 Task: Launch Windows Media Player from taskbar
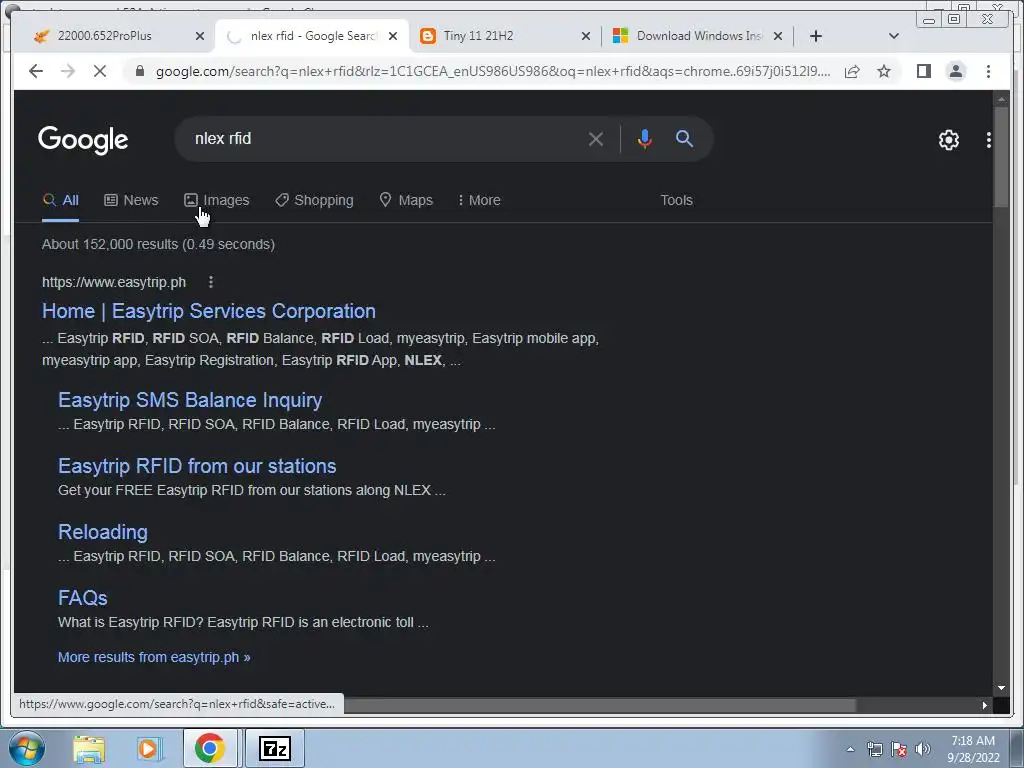[x=149, y=749]
